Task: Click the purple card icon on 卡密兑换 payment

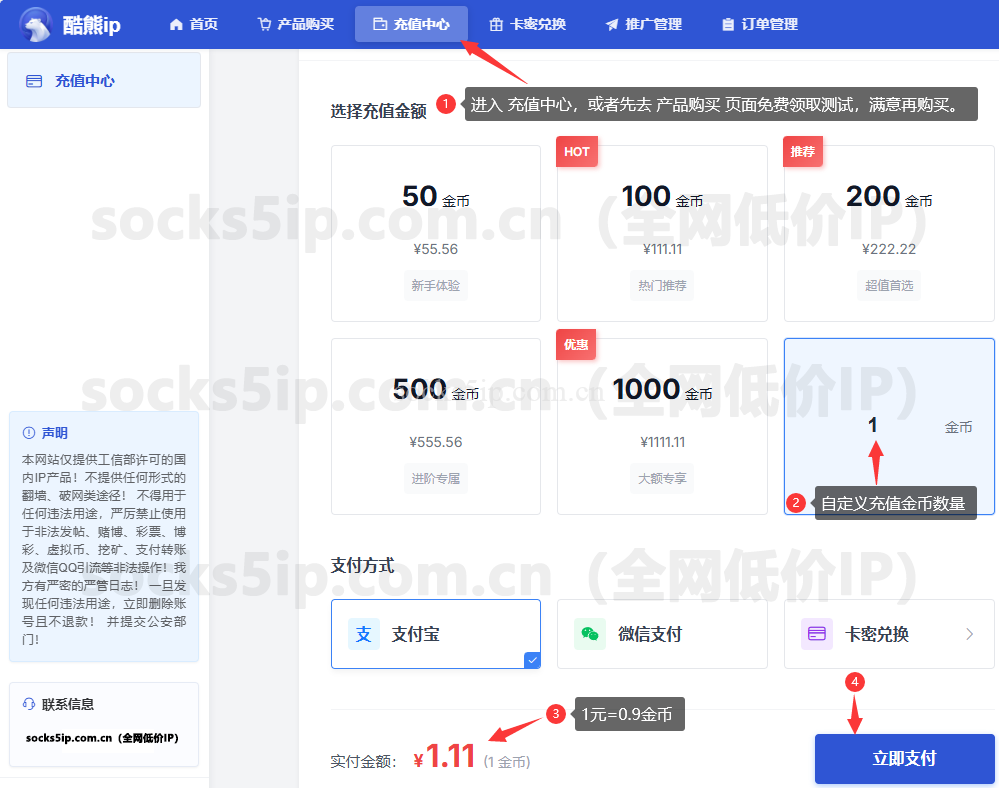Action: pyautogui.click(x=815, y=634)
